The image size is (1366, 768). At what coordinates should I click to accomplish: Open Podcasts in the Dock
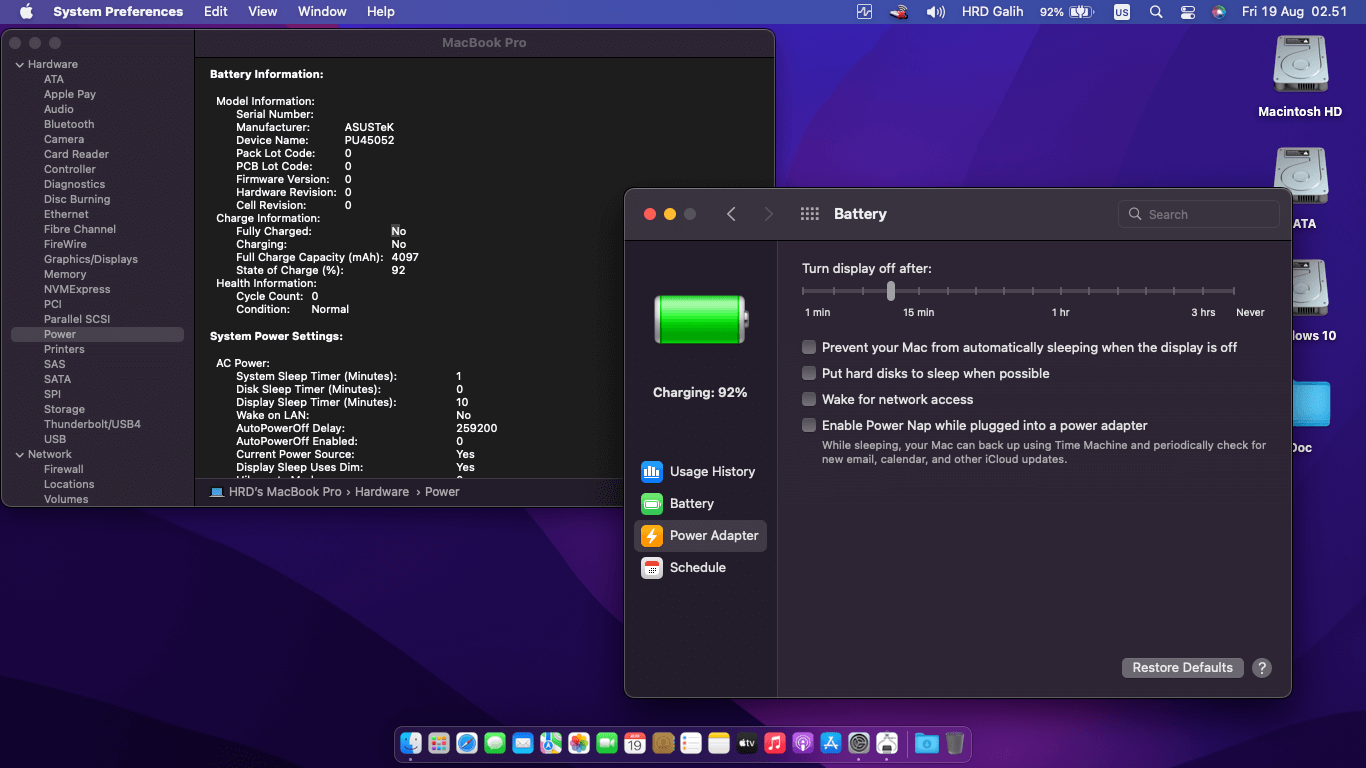point(803,743)
